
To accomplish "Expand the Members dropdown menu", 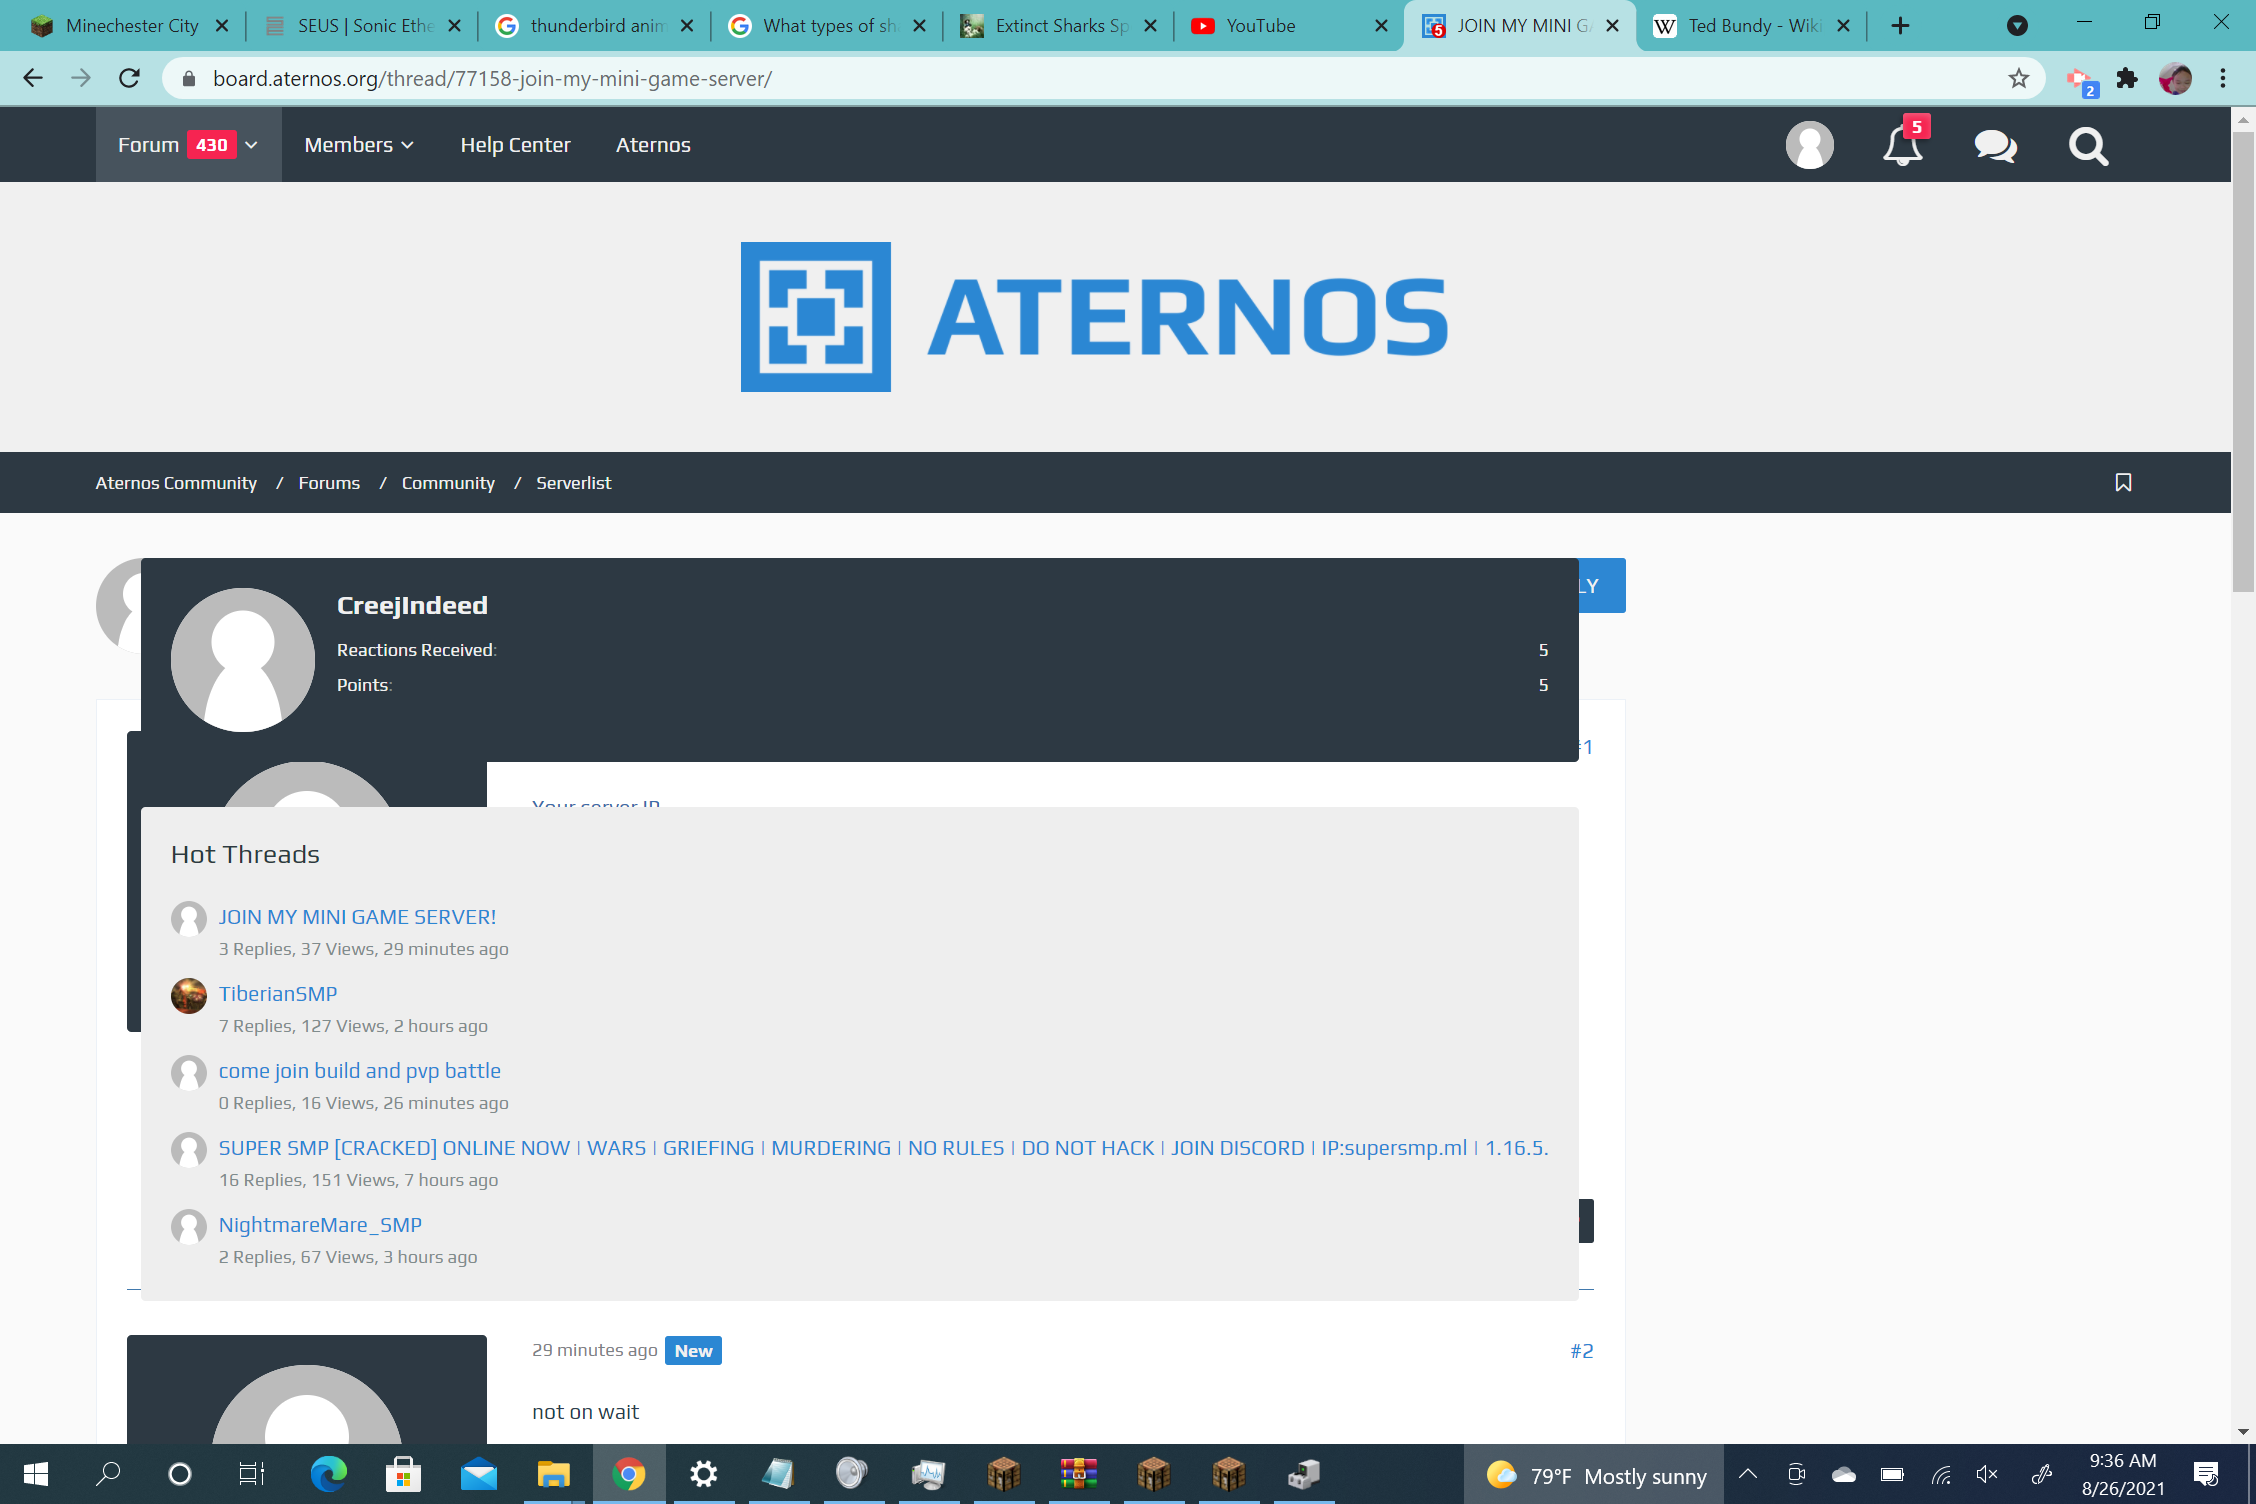I will (x=359, y=145).
